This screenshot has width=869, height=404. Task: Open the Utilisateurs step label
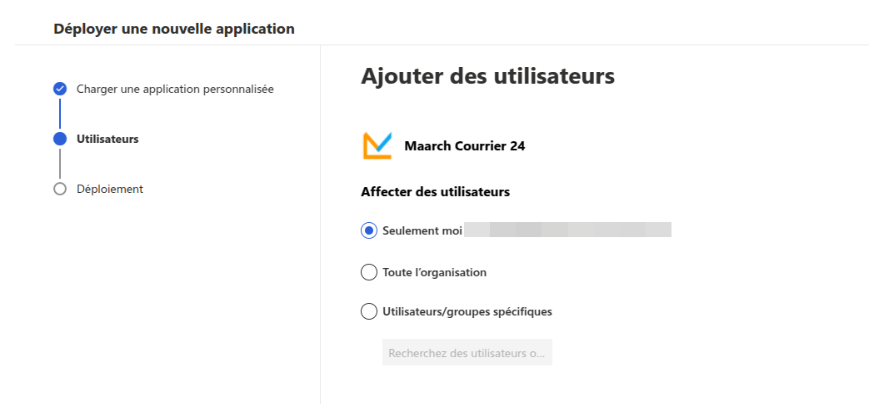(x=108, y=139)
